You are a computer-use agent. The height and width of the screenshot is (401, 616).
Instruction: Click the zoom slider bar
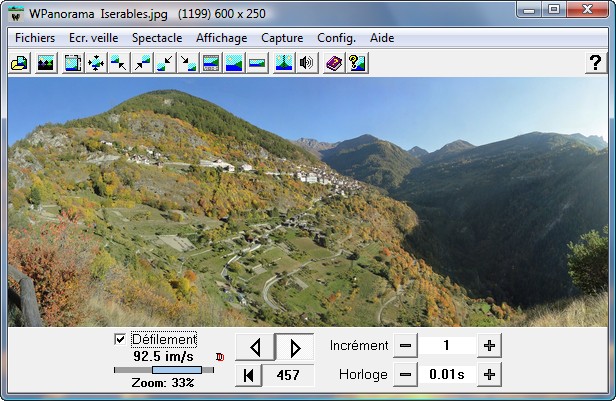point(164,370)
